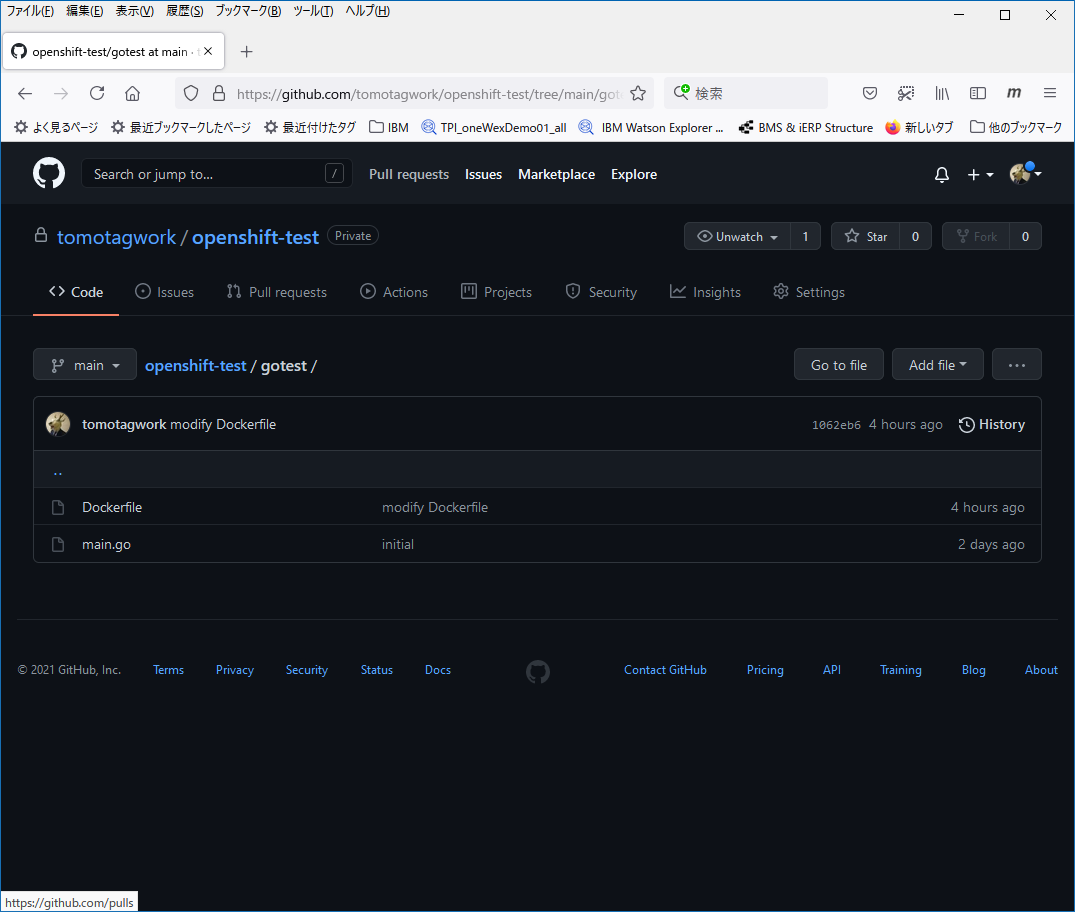Click the 'm' extension icon

point(1013,93)
